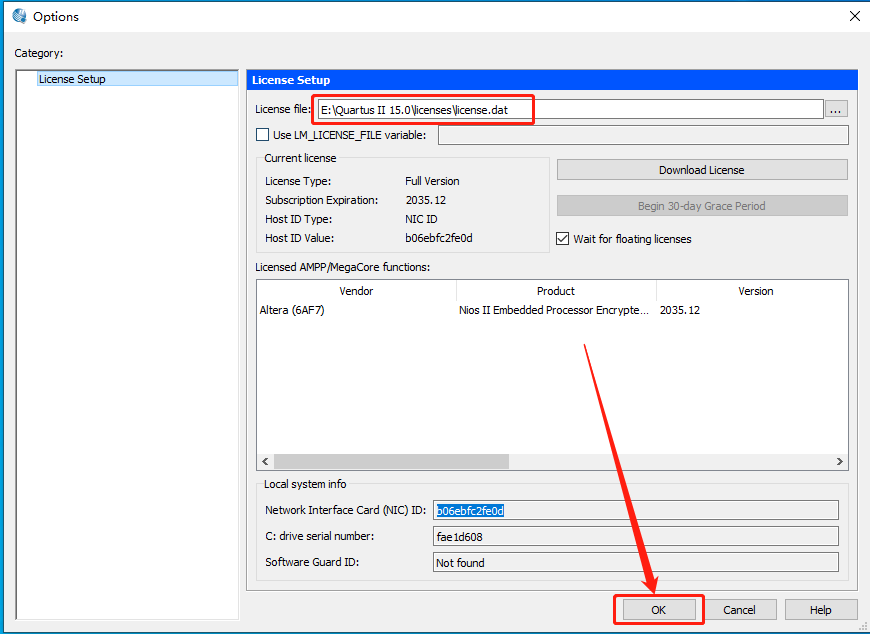Click the Version column header

[755, 291]
